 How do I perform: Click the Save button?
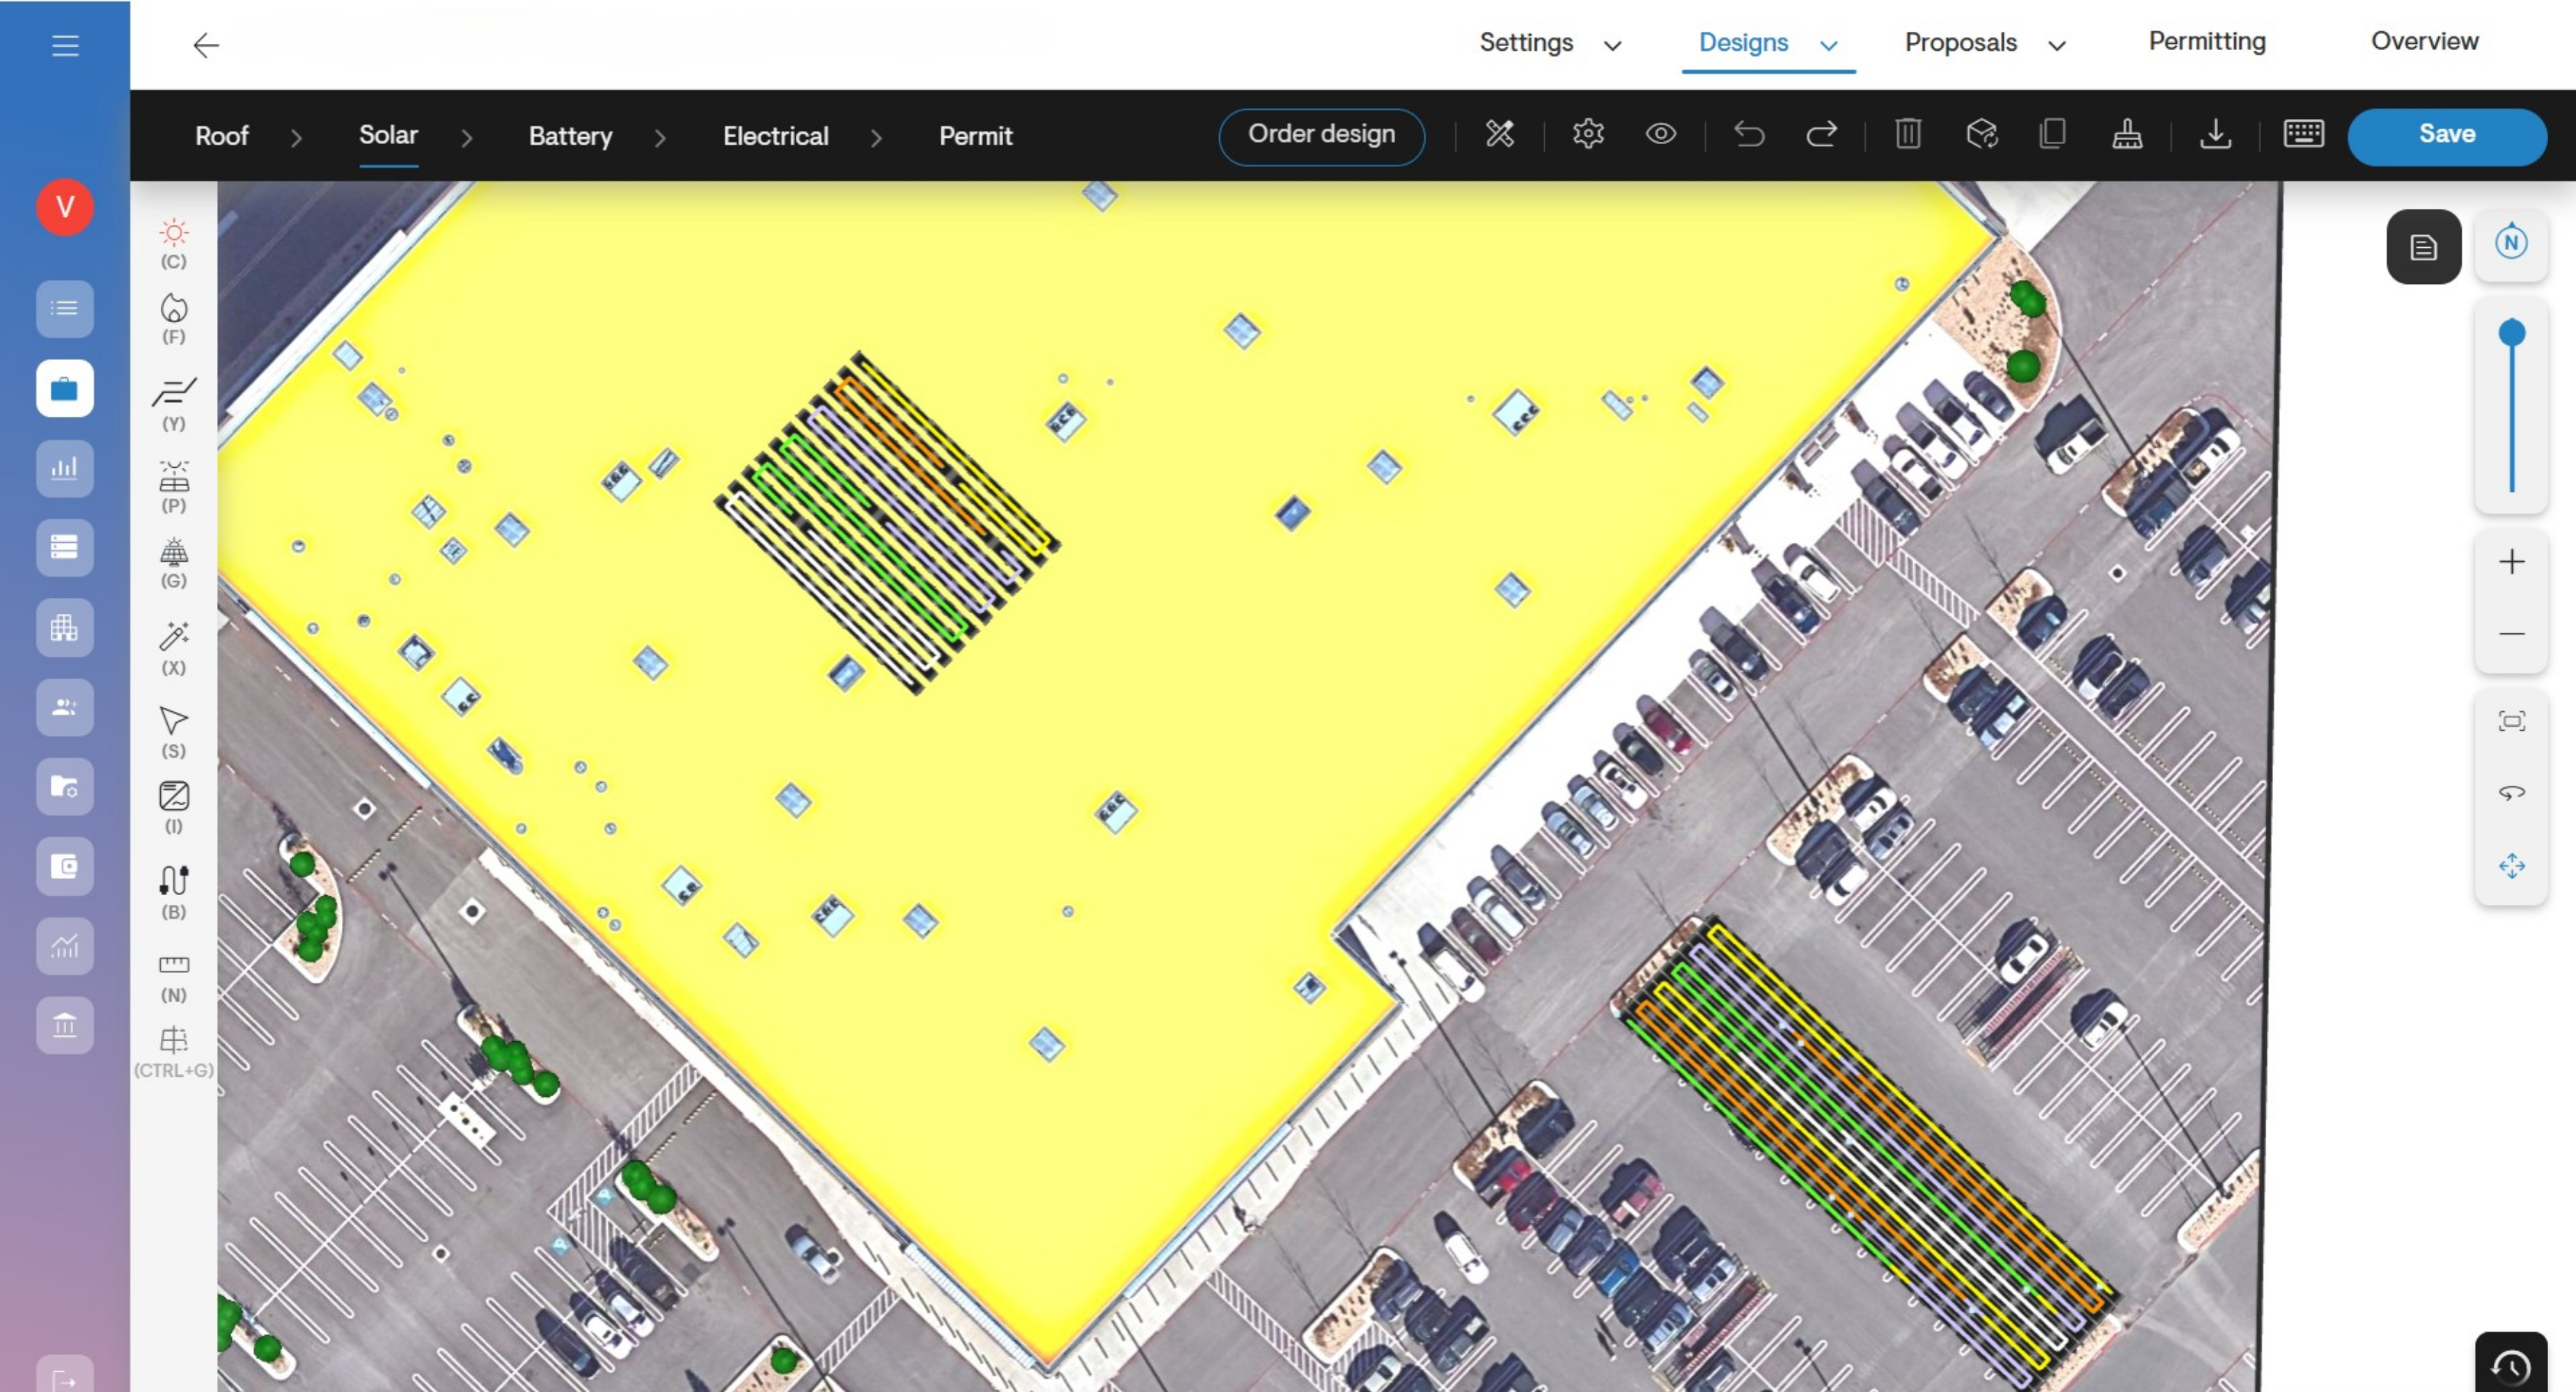pyautogui.click(x=2447, y=136)
